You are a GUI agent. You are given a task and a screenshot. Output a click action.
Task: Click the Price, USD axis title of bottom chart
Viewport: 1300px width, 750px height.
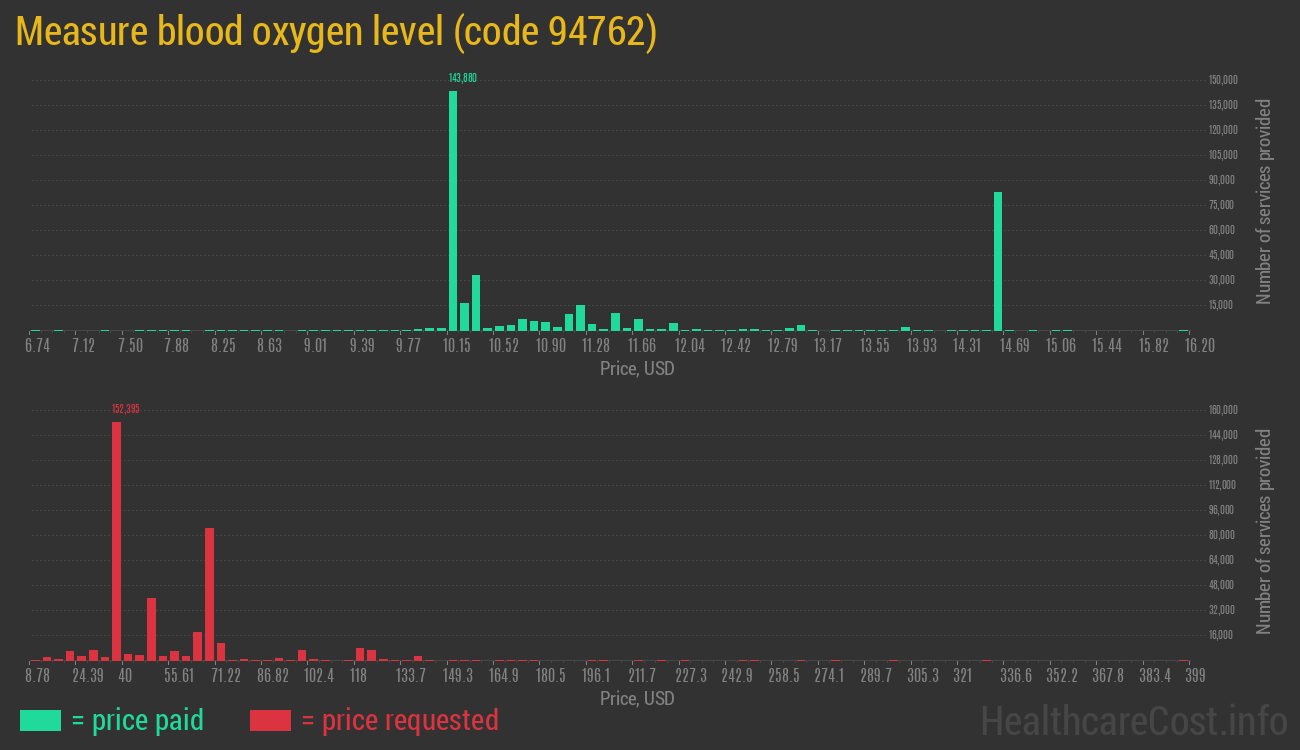[636, 699]
